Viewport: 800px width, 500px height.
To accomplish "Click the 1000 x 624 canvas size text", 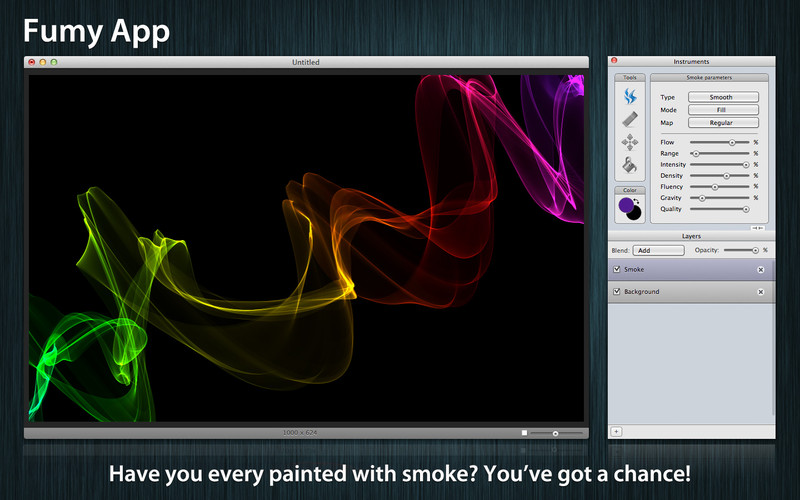I will tap(300, 433).
